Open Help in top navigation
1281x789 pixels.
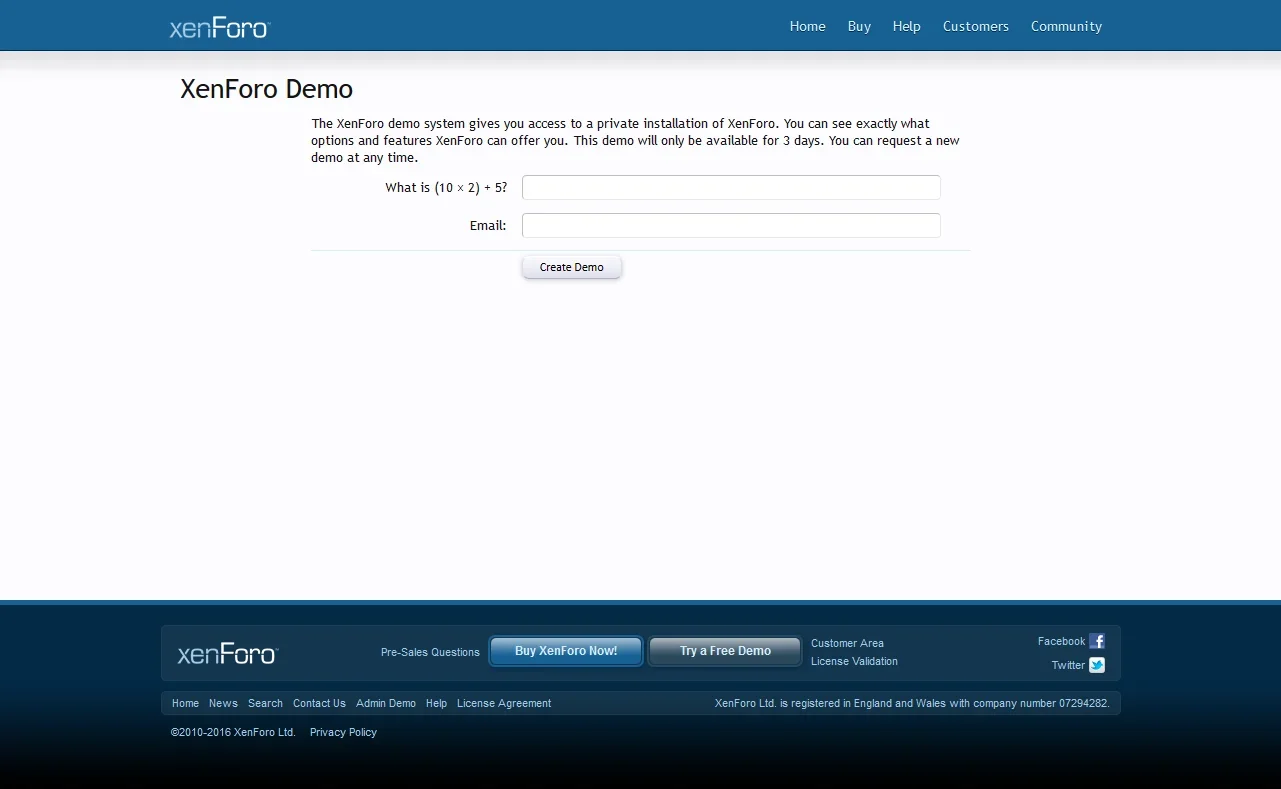[906, 26]
